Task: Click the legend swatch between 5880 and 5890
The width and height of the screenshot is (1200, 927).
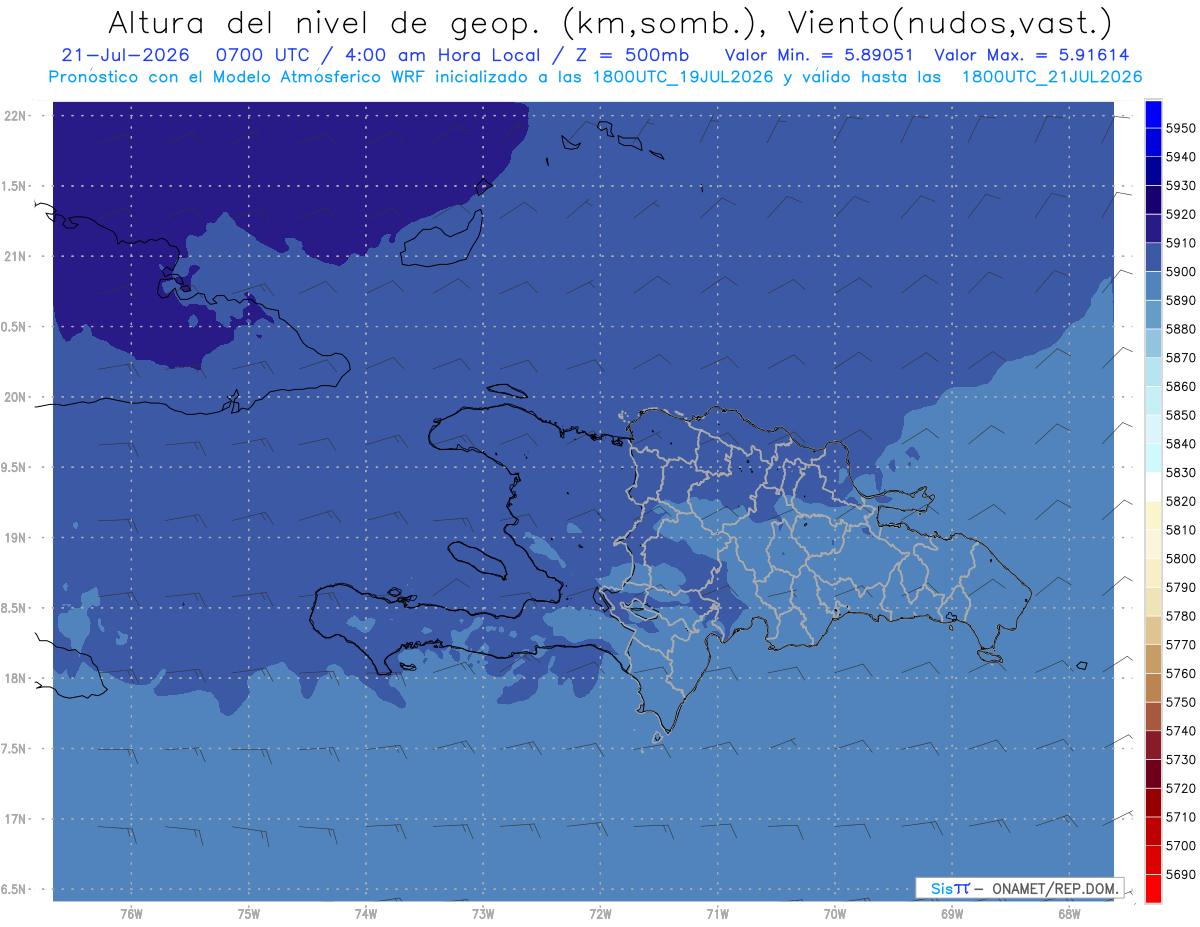Action: (1153, 314)
